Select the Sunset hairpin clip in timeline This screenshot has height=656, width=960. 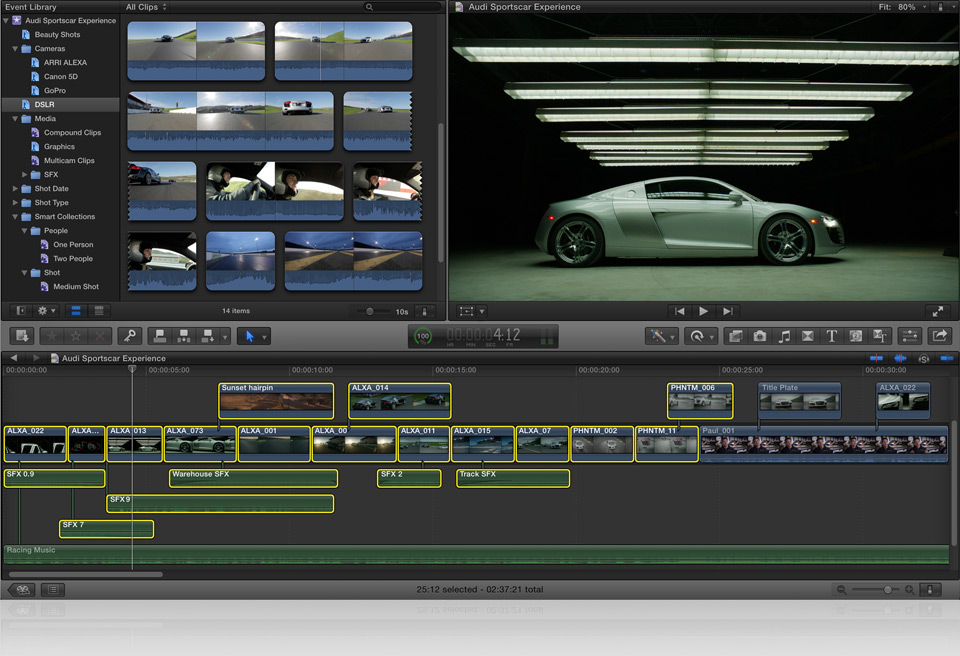coord(276,401)
